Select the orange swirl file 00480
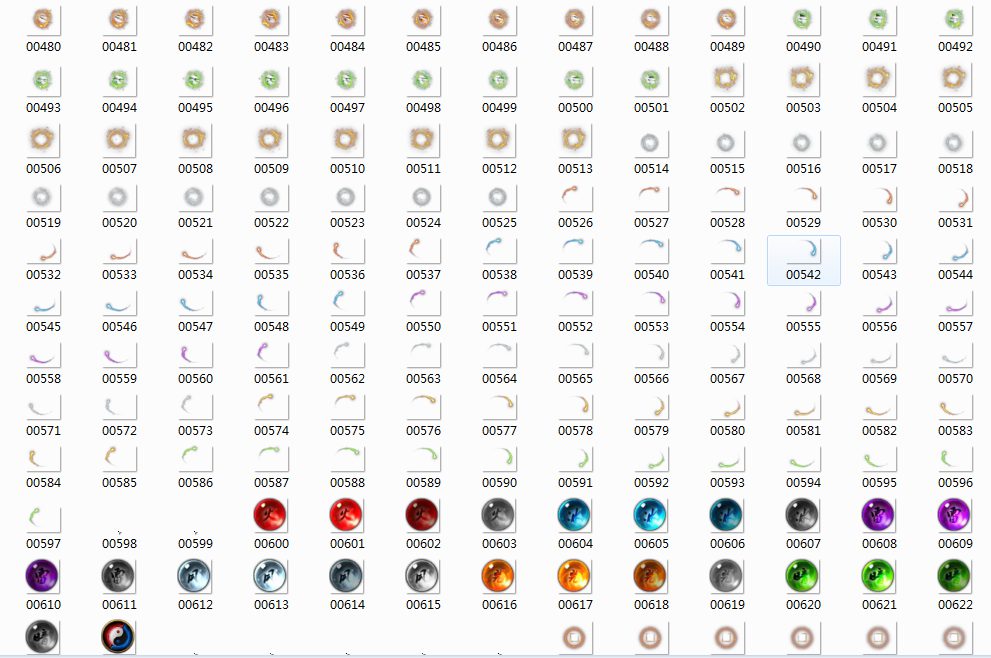991x658 pixels. coord(42,22)
